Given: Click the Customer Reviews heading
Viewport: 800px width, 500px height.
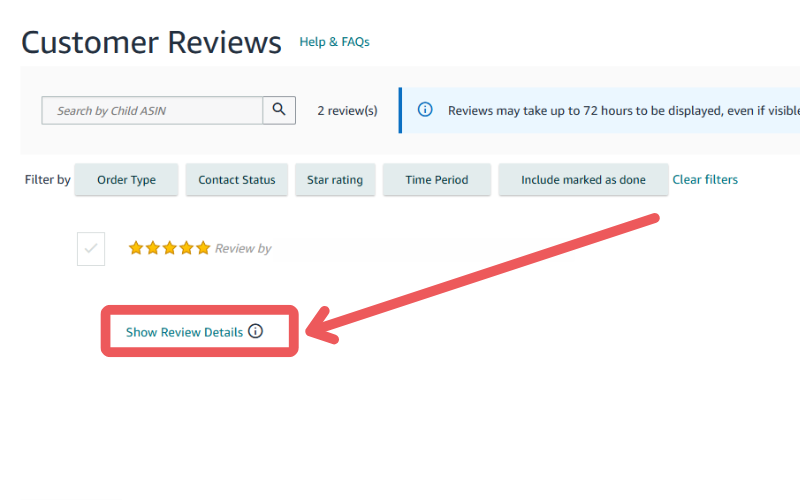Looking at the screenshot, I should tap(152, 42).
